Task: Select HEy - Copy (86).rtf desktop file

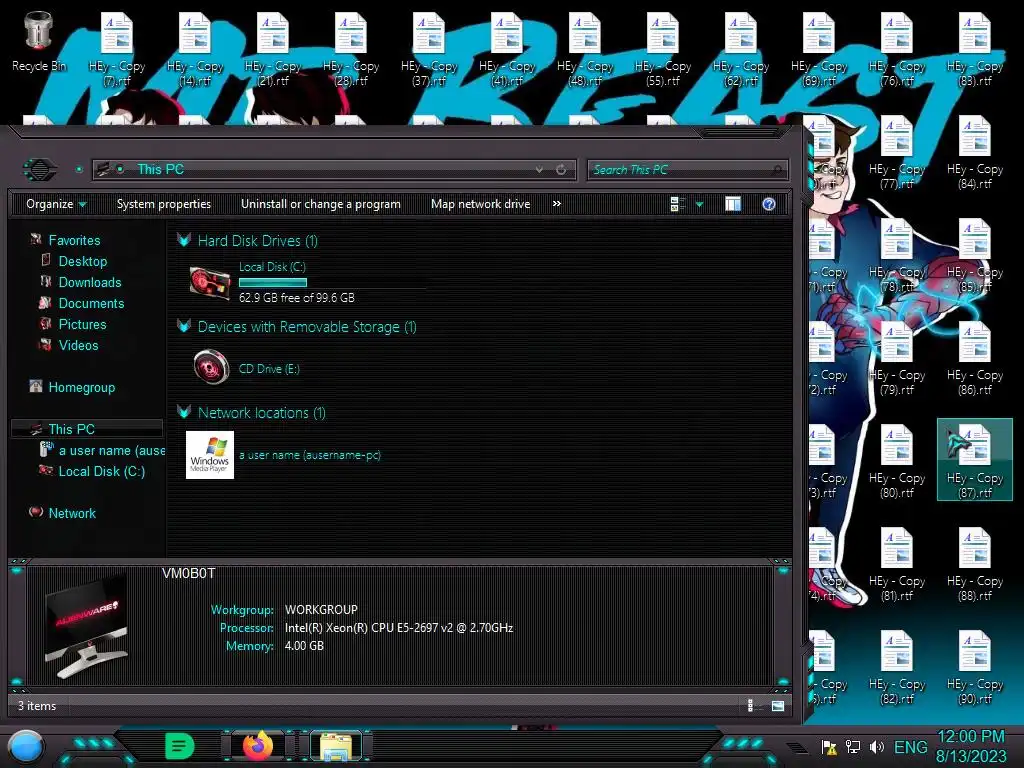Action: pyautogui.click(x=975, y=359)
